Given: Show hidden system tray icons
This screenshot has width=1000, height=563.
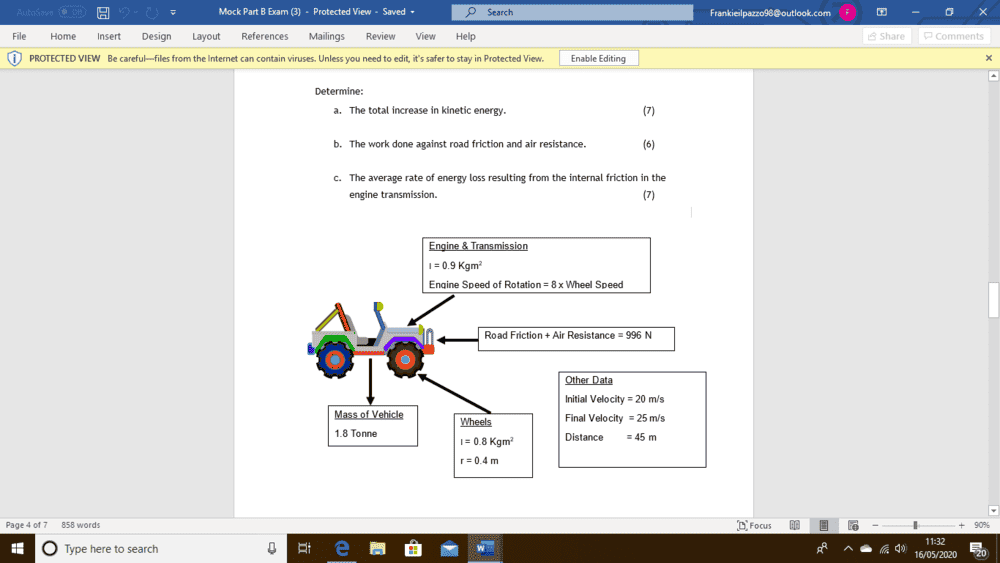Looking at the screenshot, I should click(x=847, y=548).
